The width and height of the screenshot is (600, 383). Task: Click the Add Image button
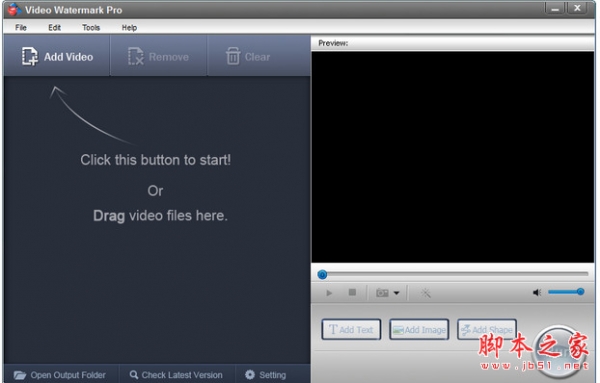coord(419,329)
